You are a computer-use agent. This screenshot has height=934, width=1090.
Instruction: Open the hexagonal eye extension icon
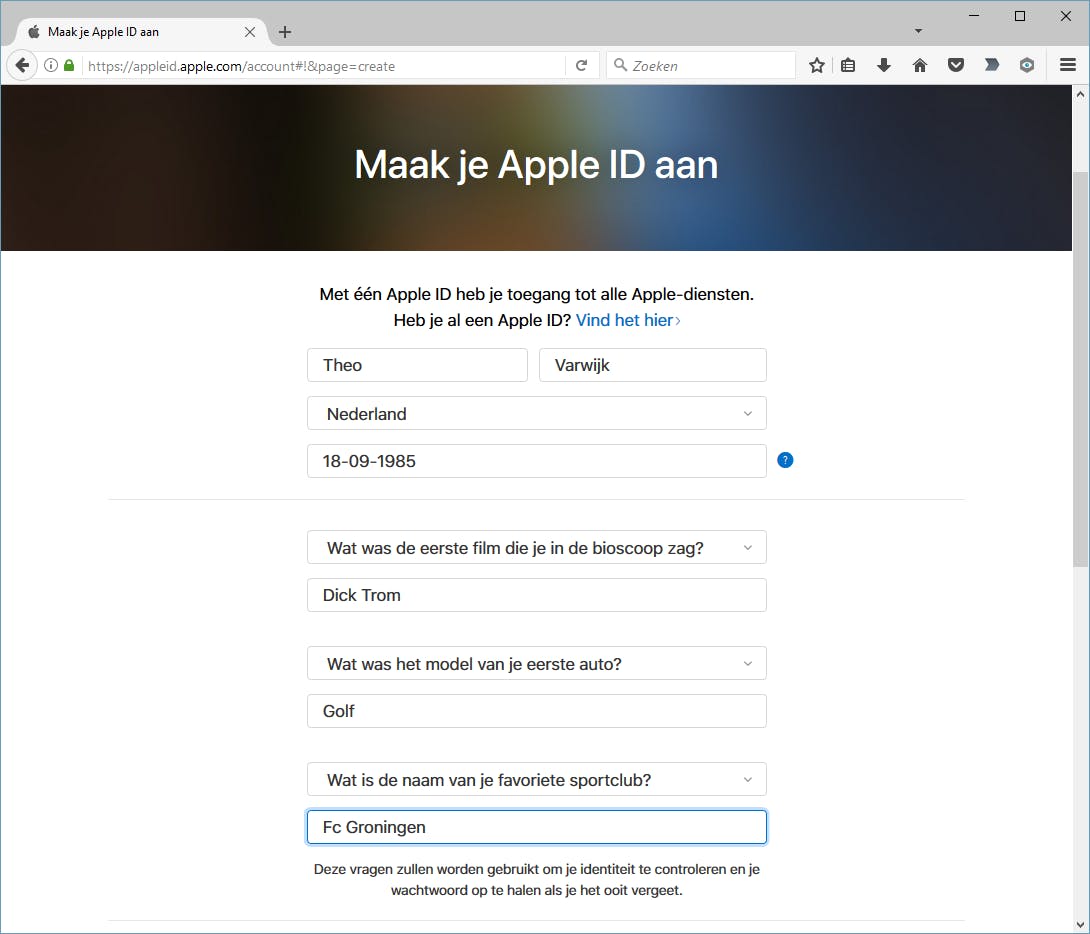[1027, 65]
